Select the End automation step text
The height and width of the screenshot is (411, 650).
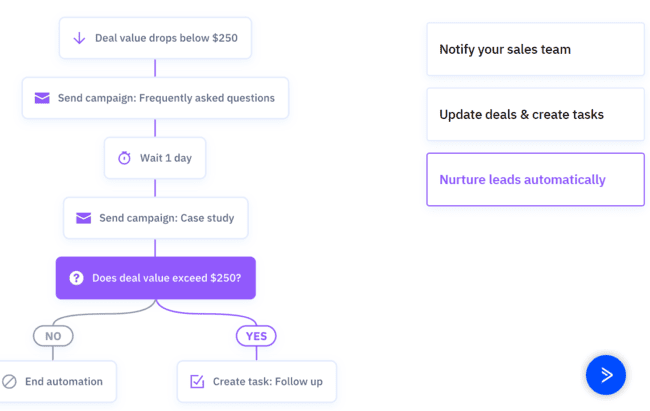pyautogui.click(x=64, y=381)
